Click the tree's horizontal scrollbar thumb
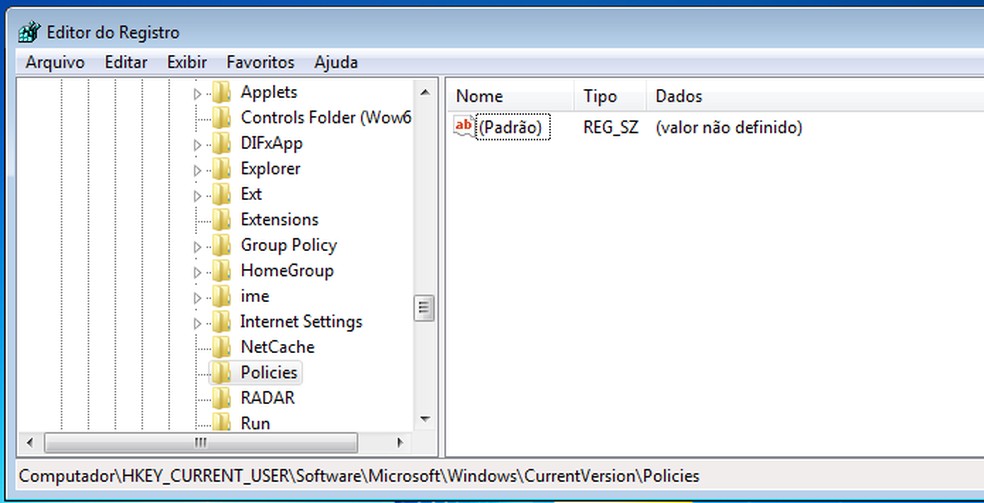Screen dimensions: 984x503 (200, 441)
